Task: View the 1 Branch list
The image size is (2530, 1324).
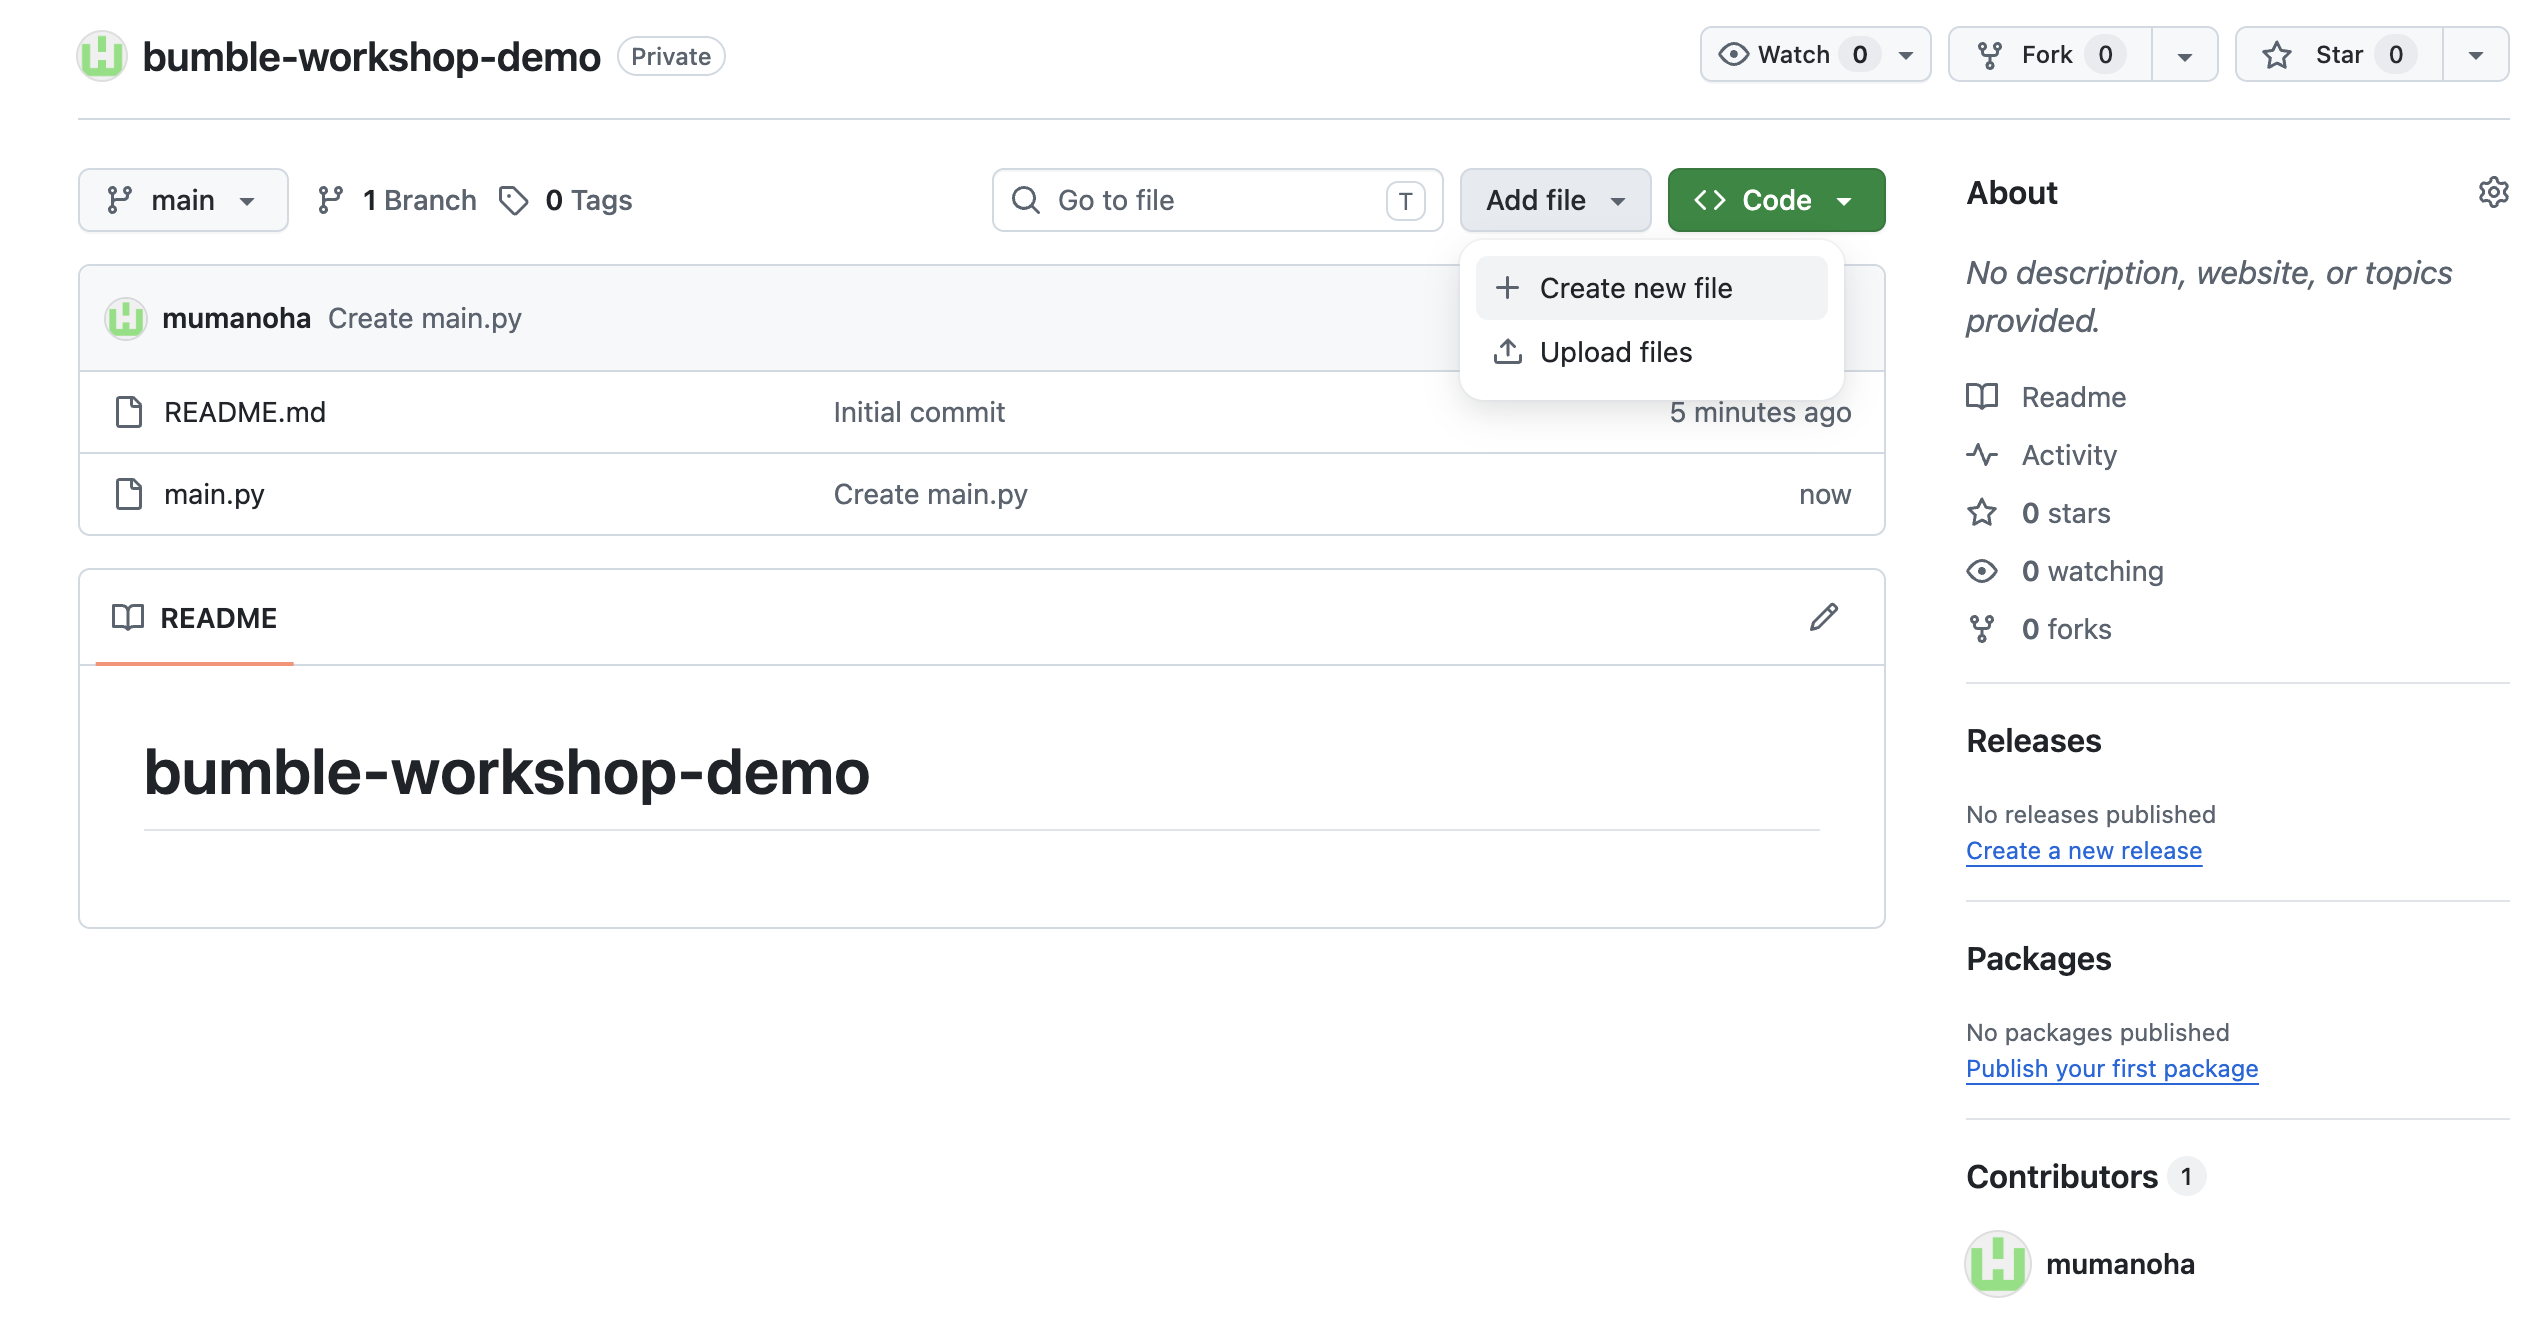Action: pyautogui.click(x=397, y=200)
